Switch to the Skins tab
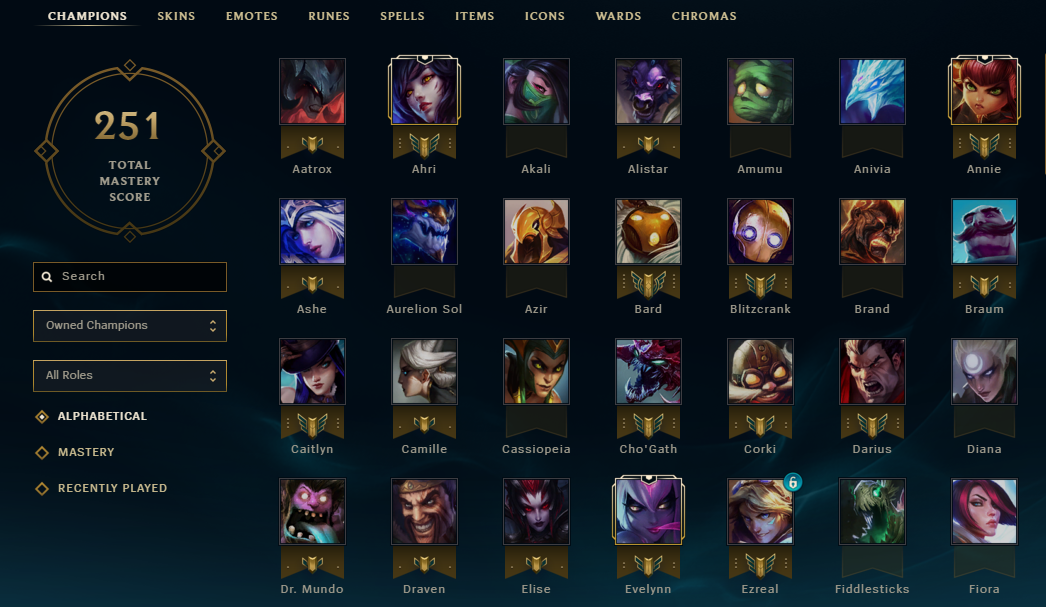The width and height of the screenshot is (1046, 607). pyautogui.click(x=176, y=16)
